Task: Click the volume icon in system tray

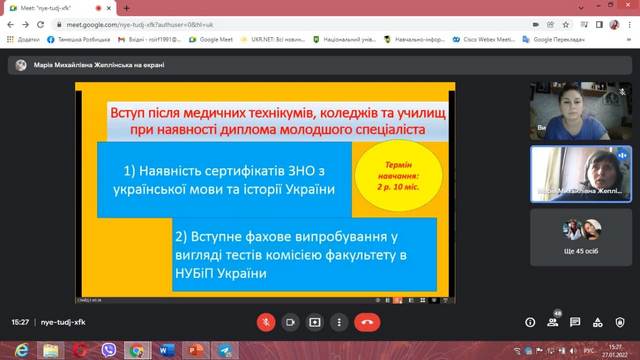Action: tap(573, 351)
